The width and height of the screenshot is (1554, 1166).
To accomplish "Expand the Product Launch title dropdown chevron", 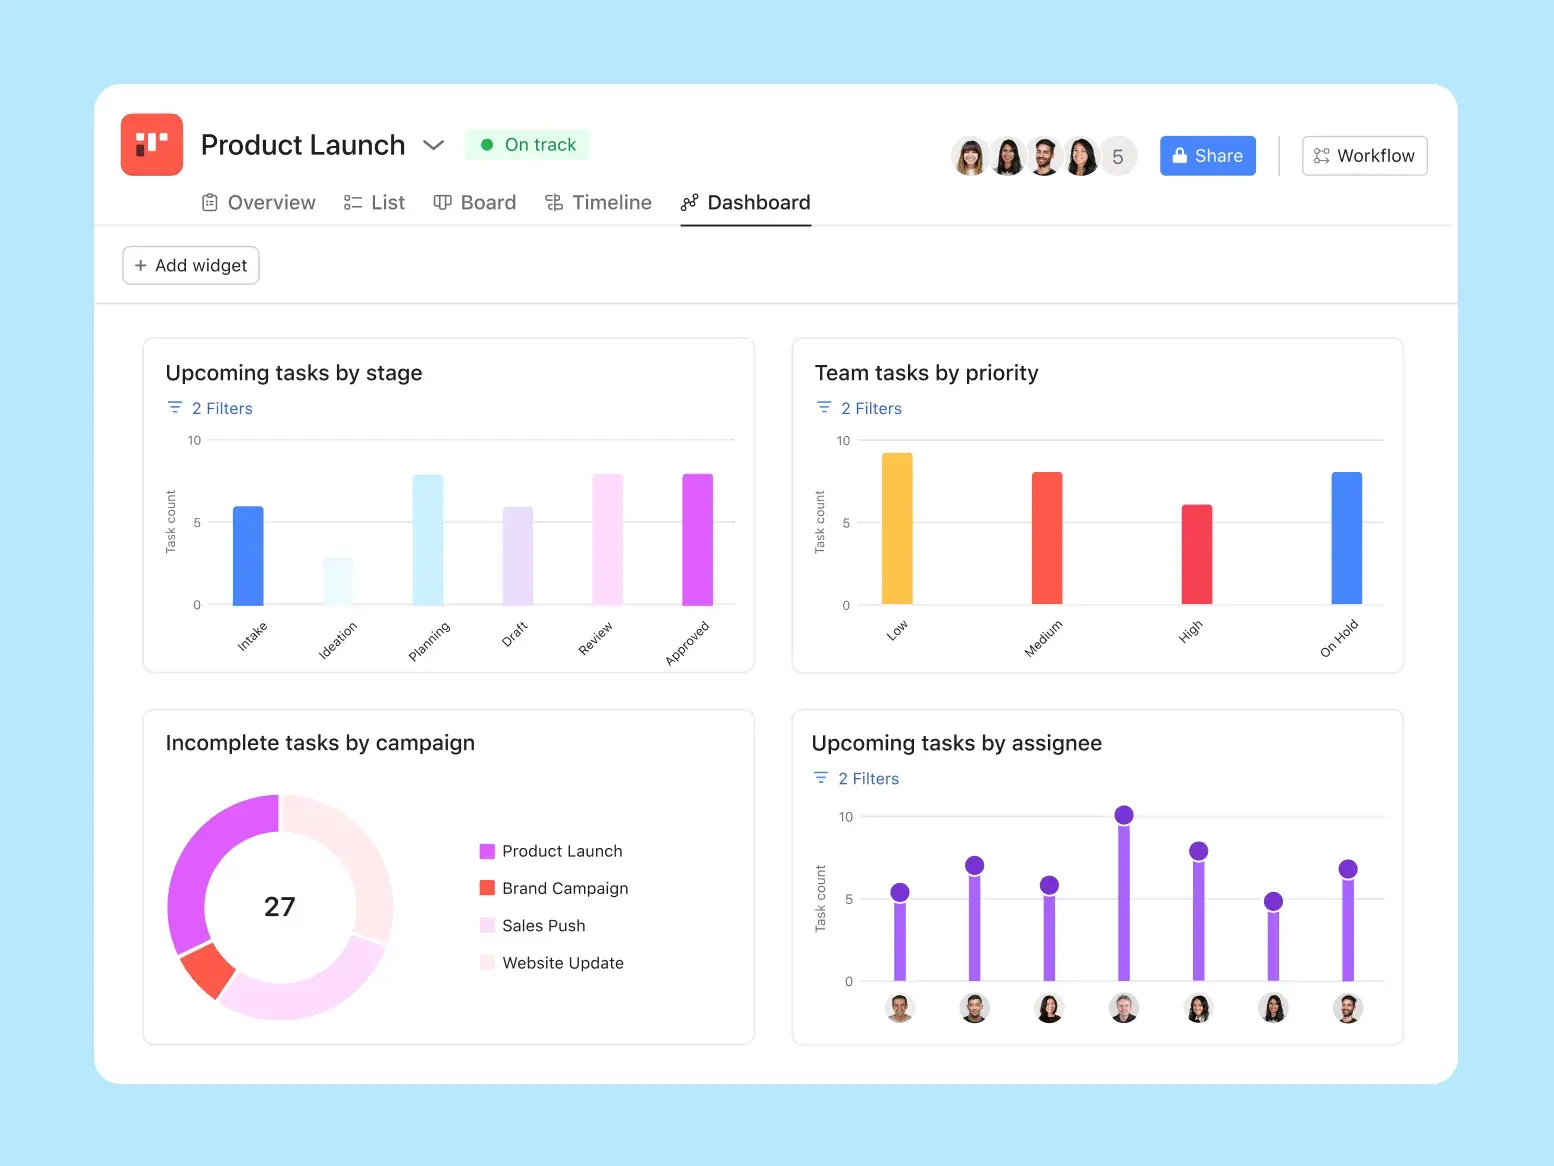I will (433, 145).
